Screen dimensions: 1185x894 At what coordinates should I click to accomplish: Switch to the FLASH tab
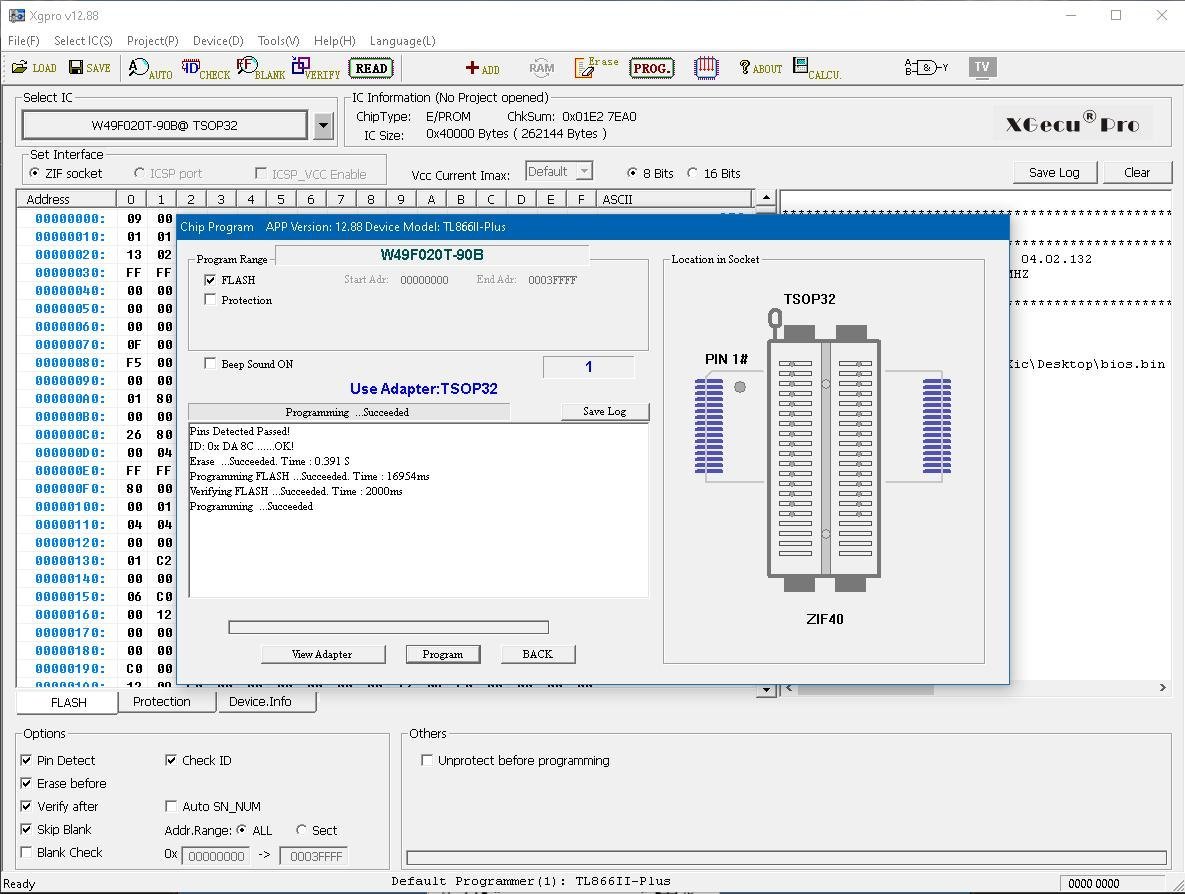(x=68, y=702)
